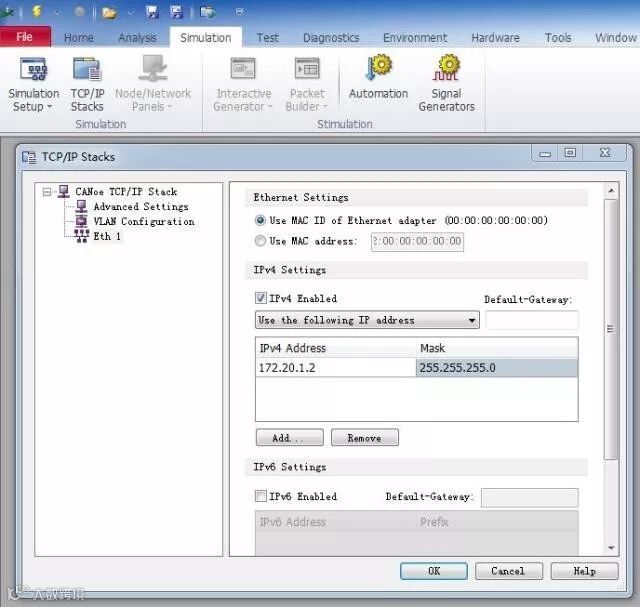Screen dimensions: 640x607
Task: Click the Cancel button
Action: (x=509, y=571)
